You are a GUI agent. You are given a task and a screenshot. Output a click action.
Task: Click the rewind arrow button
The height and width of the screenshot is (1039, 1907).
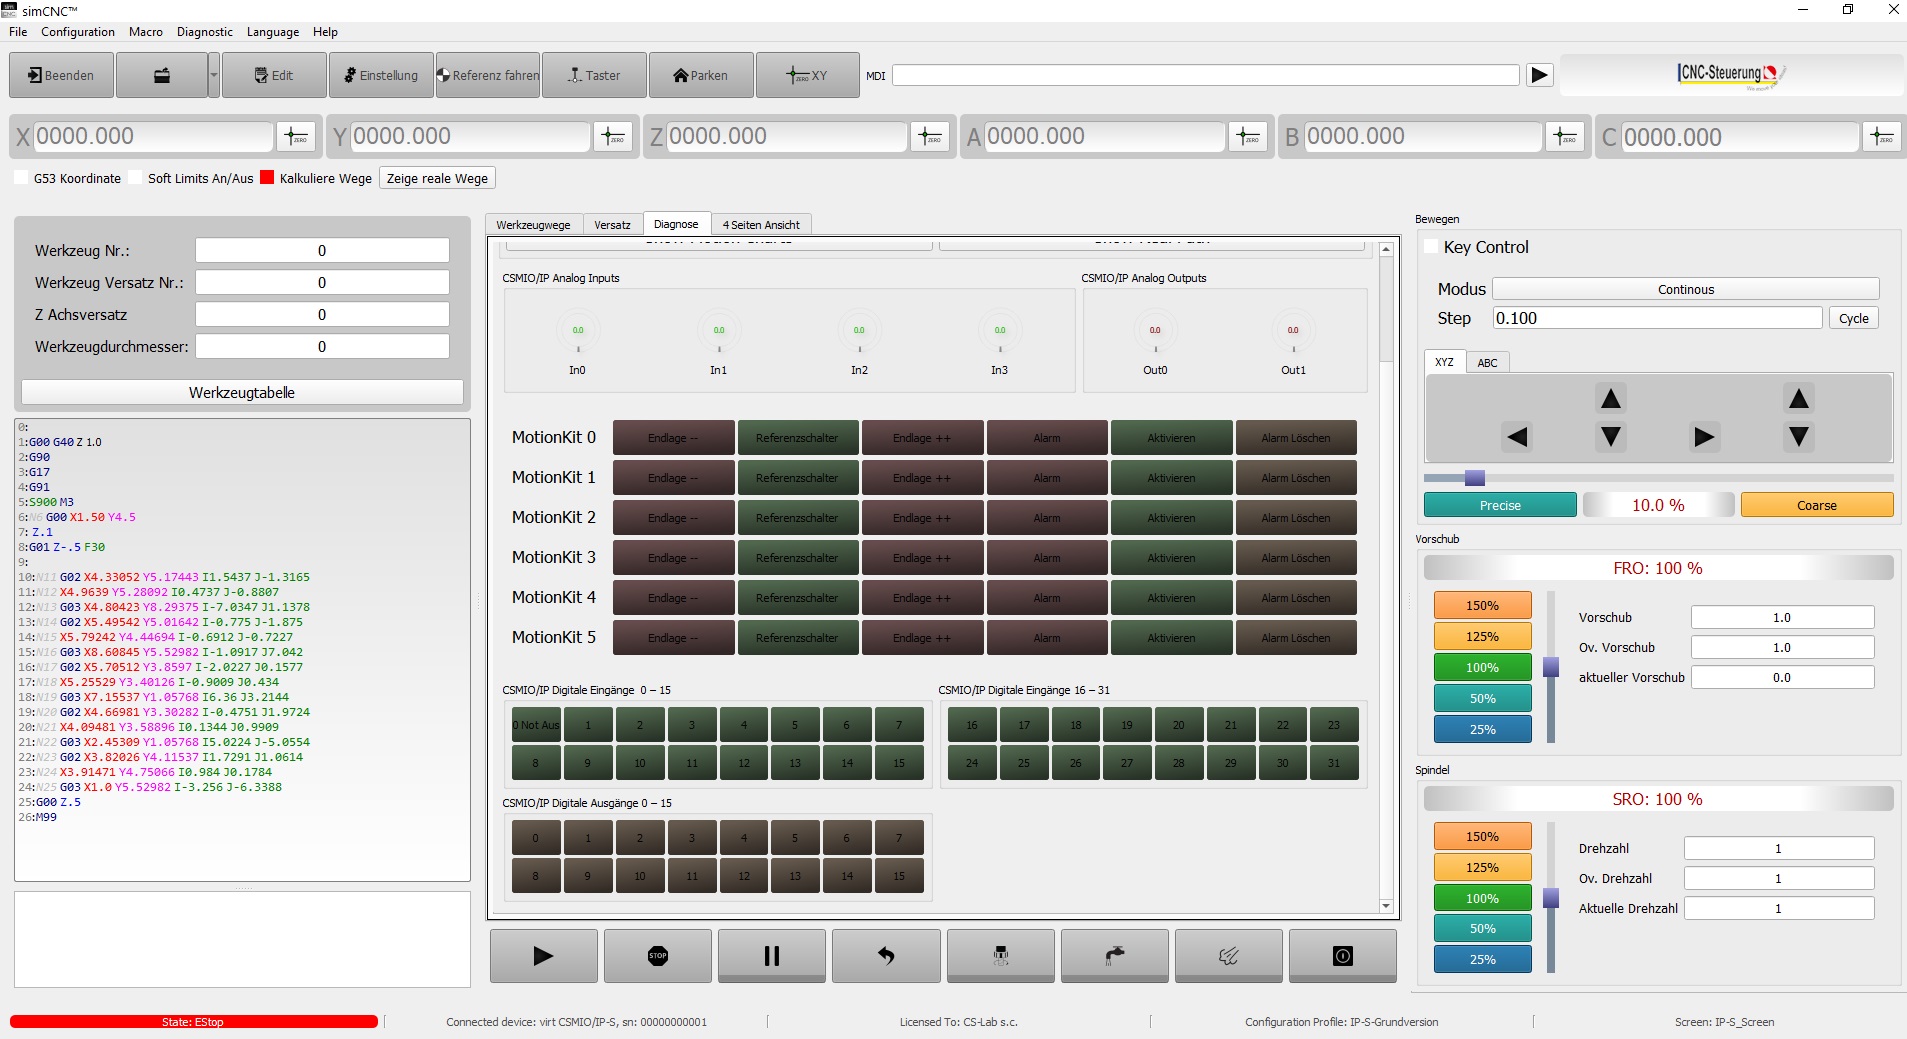click(x=885, y=956)
